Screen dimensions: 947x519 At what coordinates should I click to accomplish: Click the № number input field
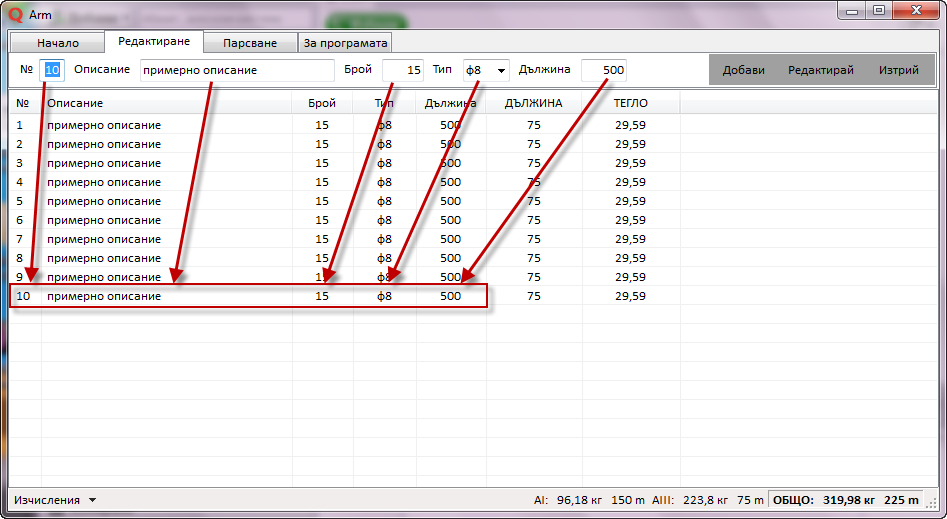click(x=53, y=70)
